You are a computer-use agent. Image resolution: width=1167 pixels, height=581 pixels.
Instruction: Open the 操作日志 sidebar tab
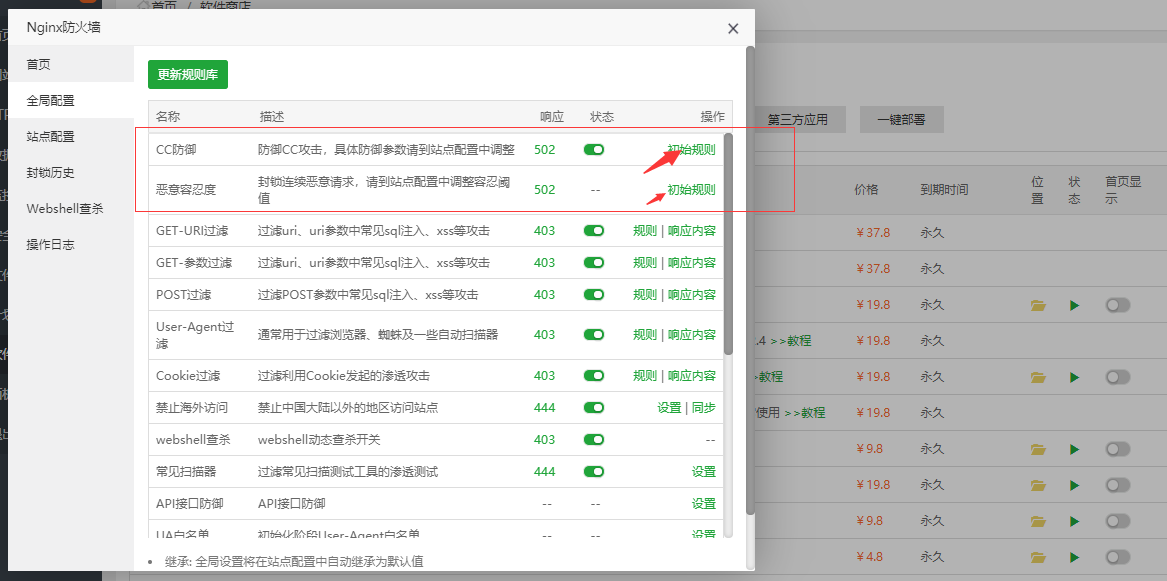pyautogui.click(x=51, y=245)
